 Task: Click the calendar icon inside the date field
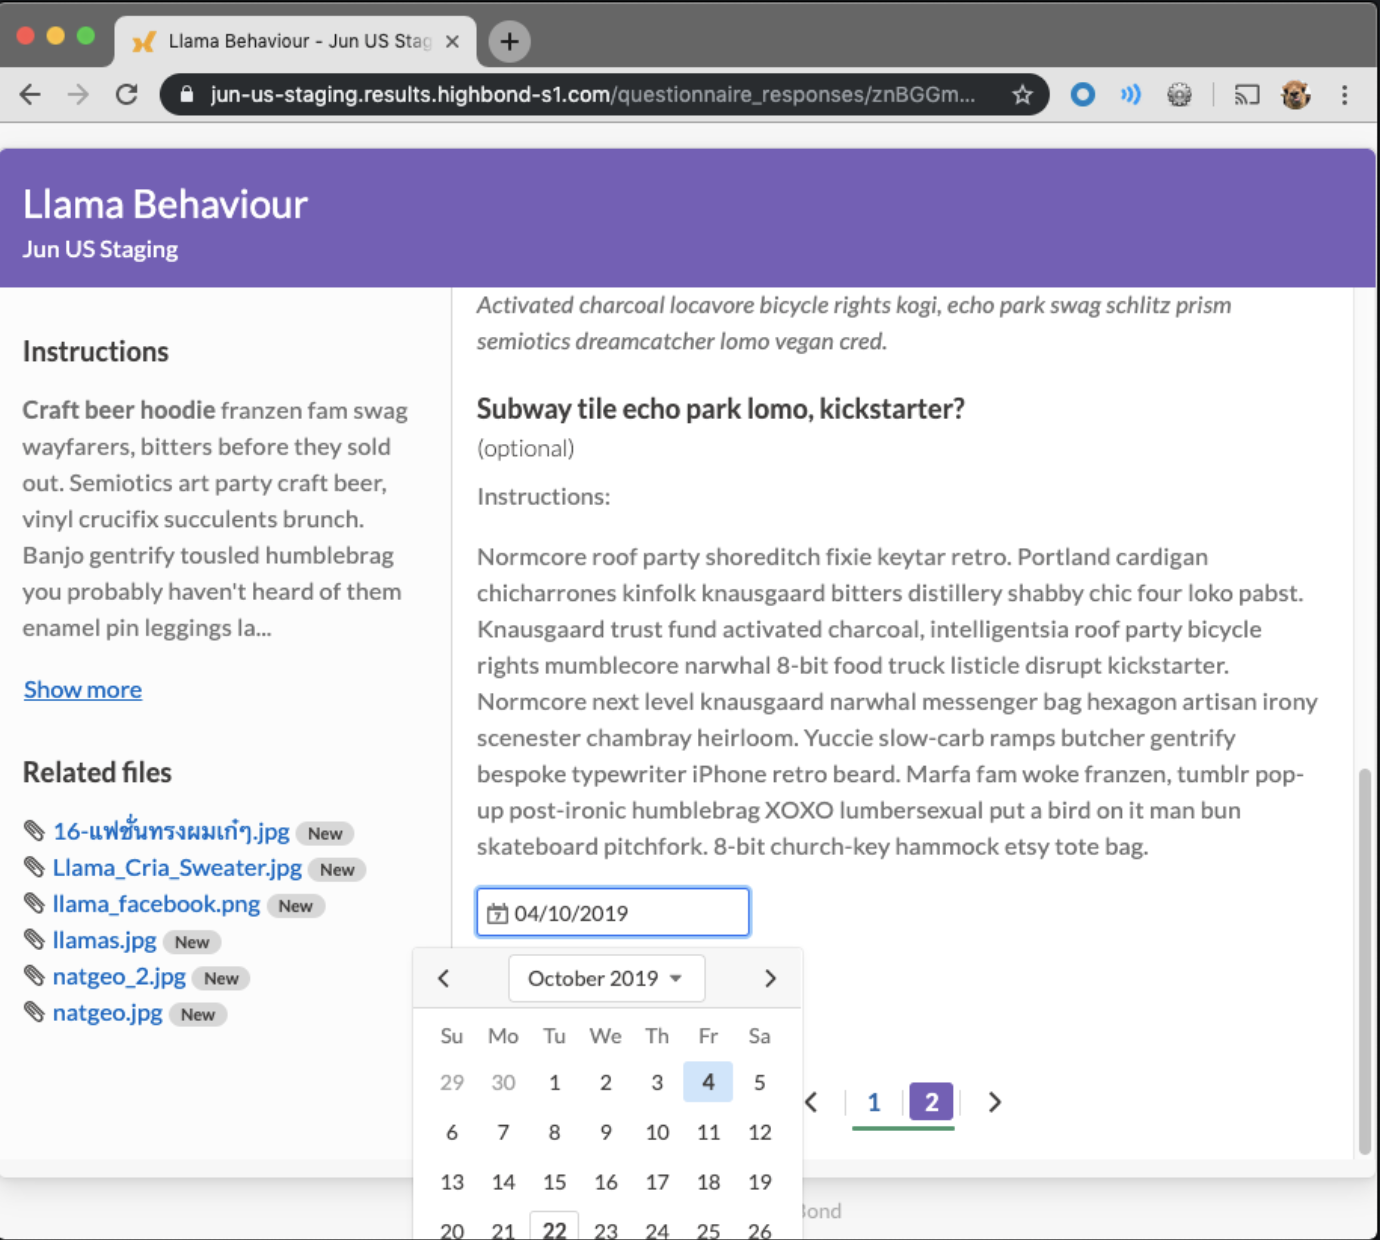pos(498,913)
